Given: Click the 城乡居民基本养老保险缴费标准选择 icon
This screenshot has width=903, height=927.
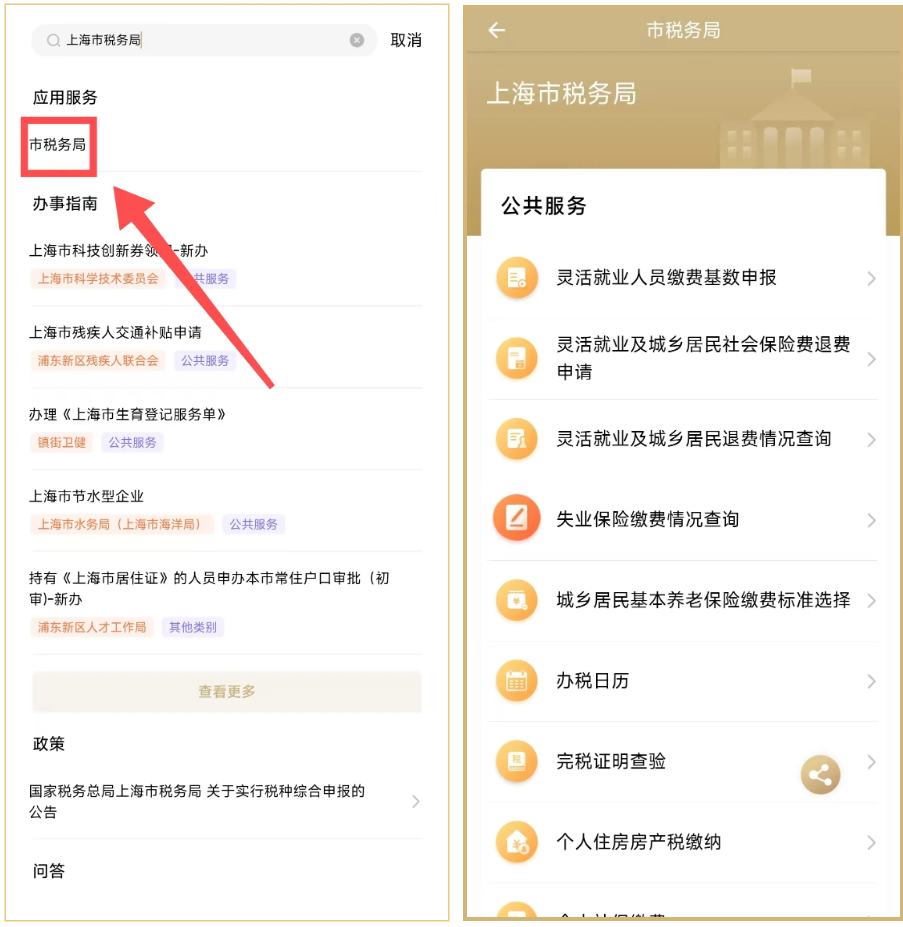Looking at the screenshot, I should [x=517, y=600].
